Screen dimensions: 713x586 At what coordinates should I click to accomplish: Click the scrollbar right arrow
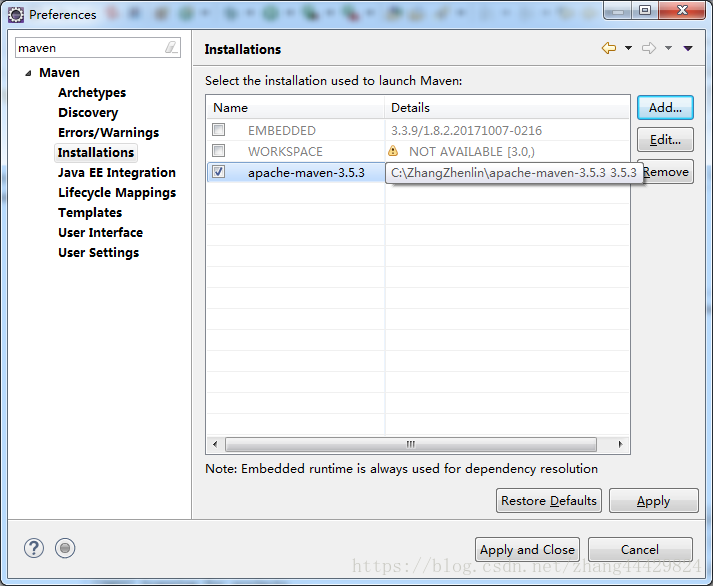click(620, 444)
